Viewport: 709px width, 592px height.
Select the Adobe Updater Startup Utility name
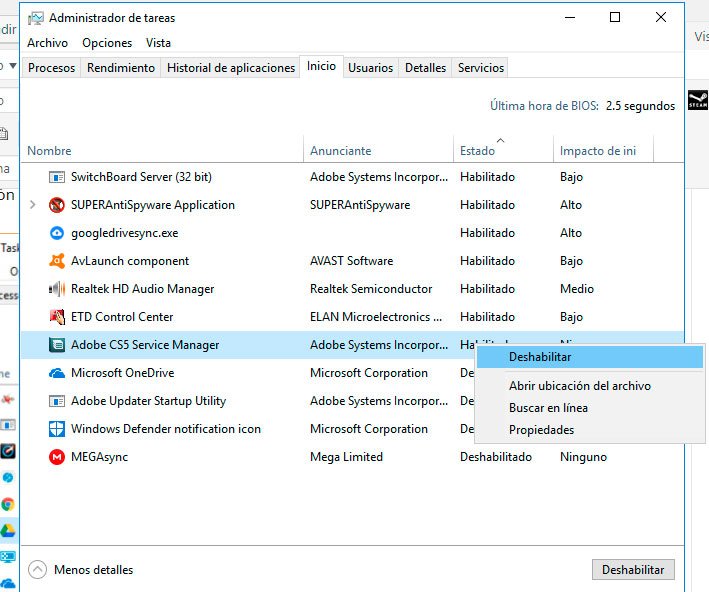(x=148, y=401)
